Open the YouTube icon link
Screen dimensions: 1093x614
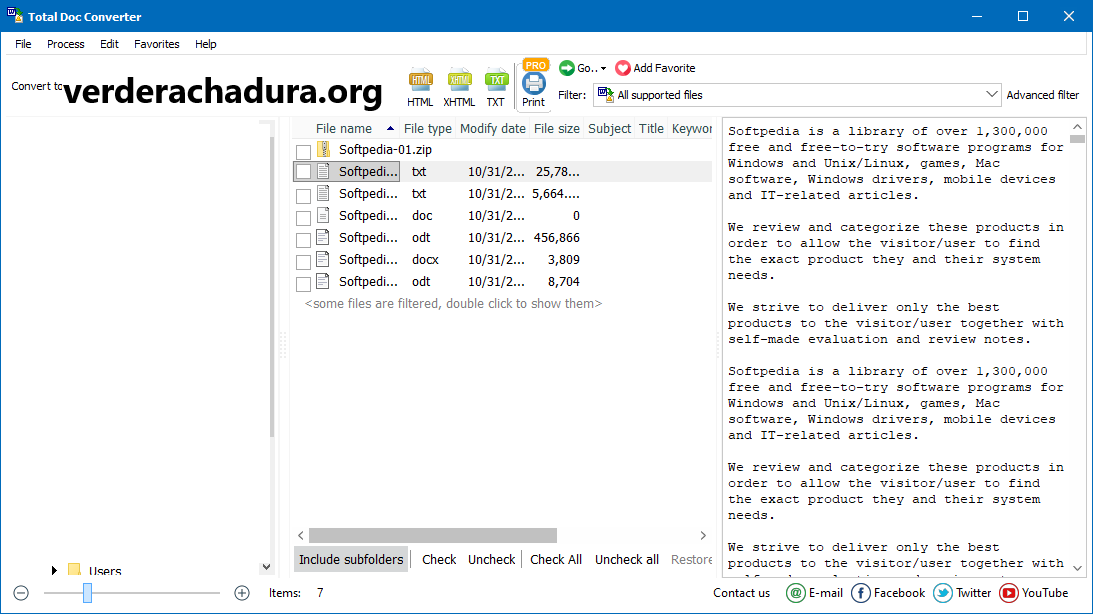pyautogui.click(x=1008, y=592)
